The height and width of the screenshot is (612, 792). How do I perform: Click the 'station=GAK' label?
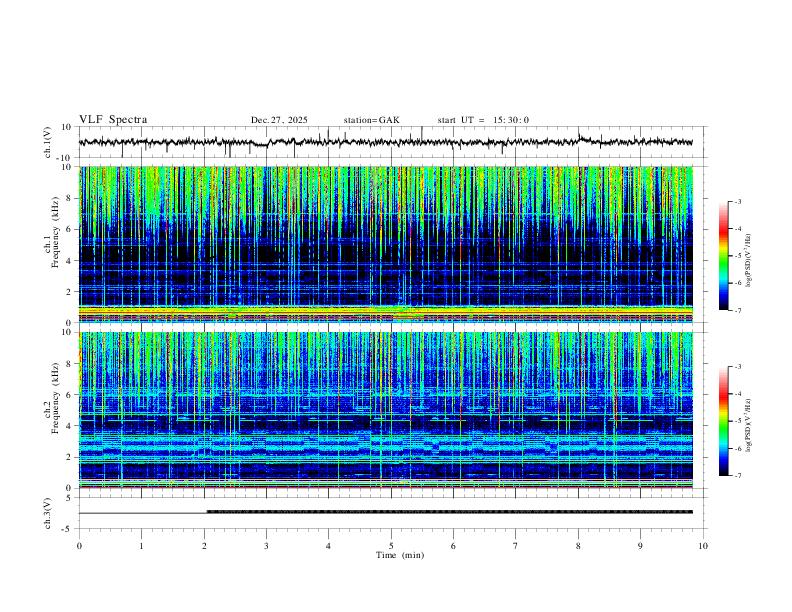coord(371,120)
